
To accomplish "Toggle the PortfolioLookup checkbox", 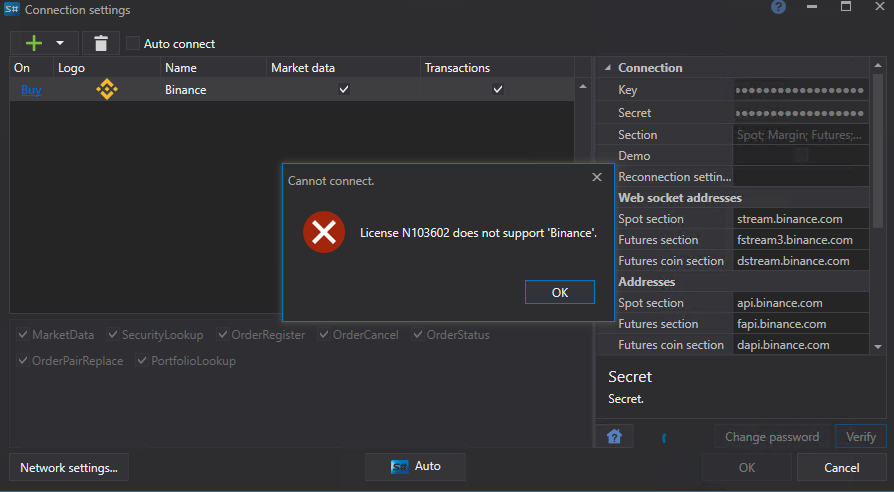I will tap(142, 361).
